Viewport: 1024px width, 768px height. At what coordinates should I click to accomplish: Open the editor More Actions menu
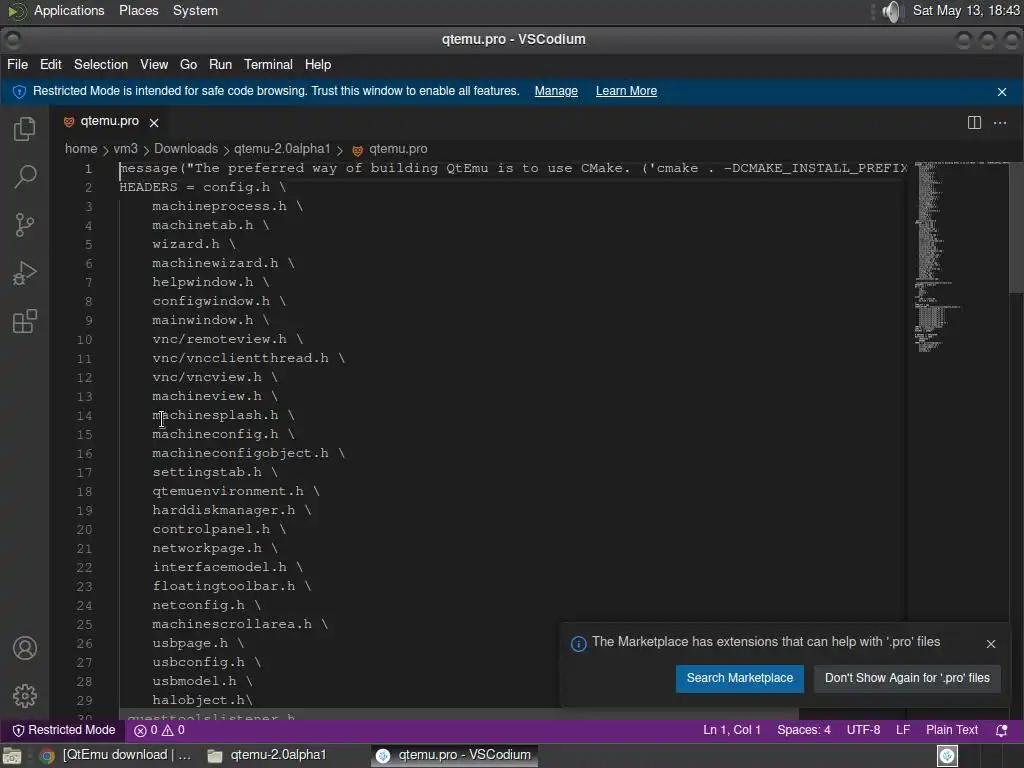point(1000,123)
